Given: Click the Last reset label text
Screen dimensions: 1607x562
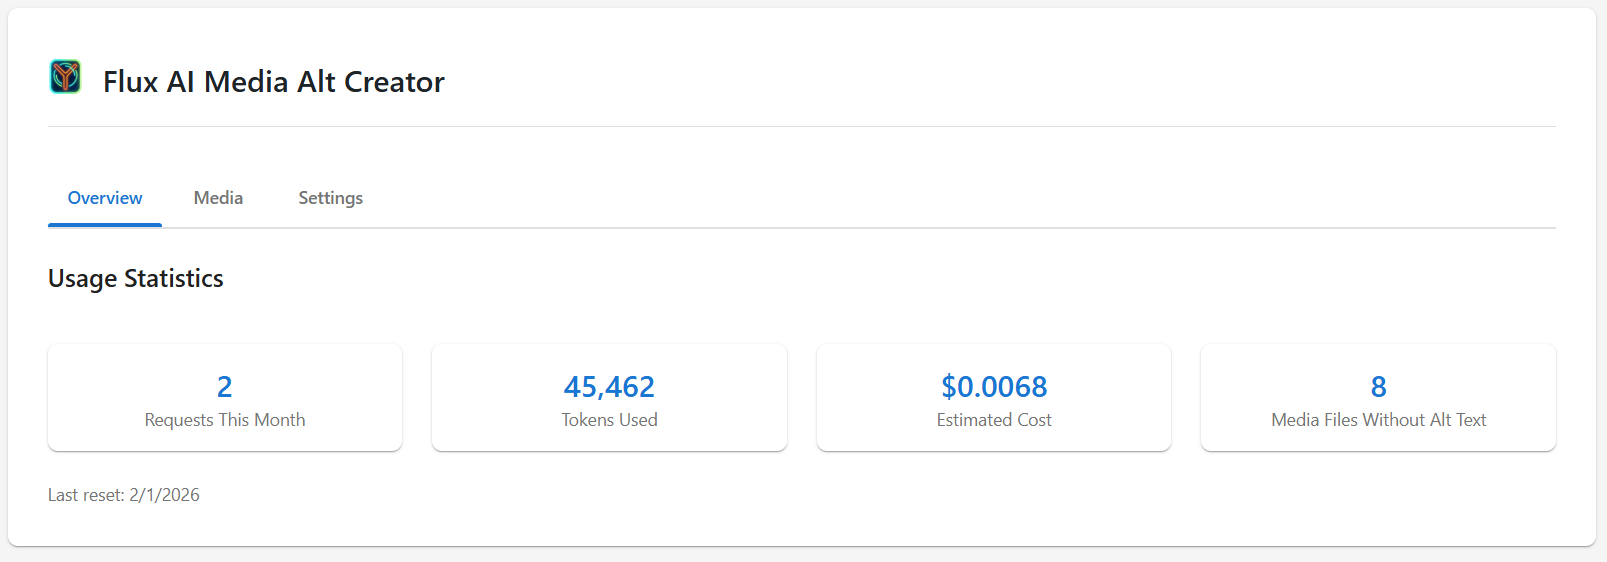Looking at the screenshot, I should coord(87,495).
